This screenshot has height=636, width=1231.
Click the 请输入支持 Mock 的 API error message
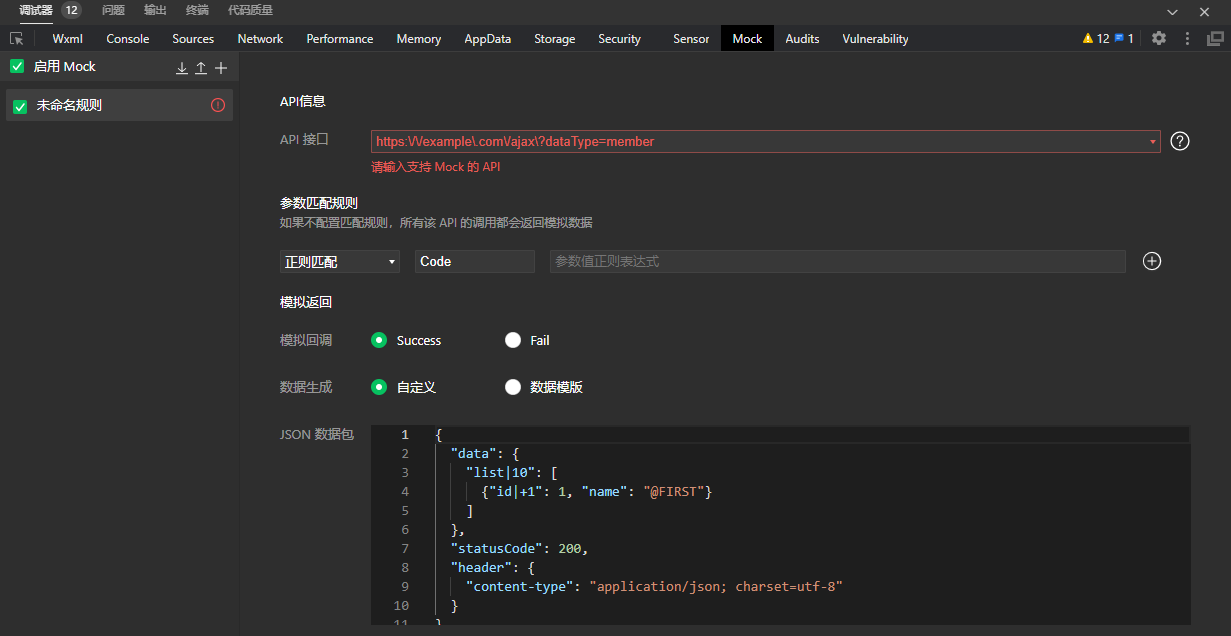click(x=436, y=167)
